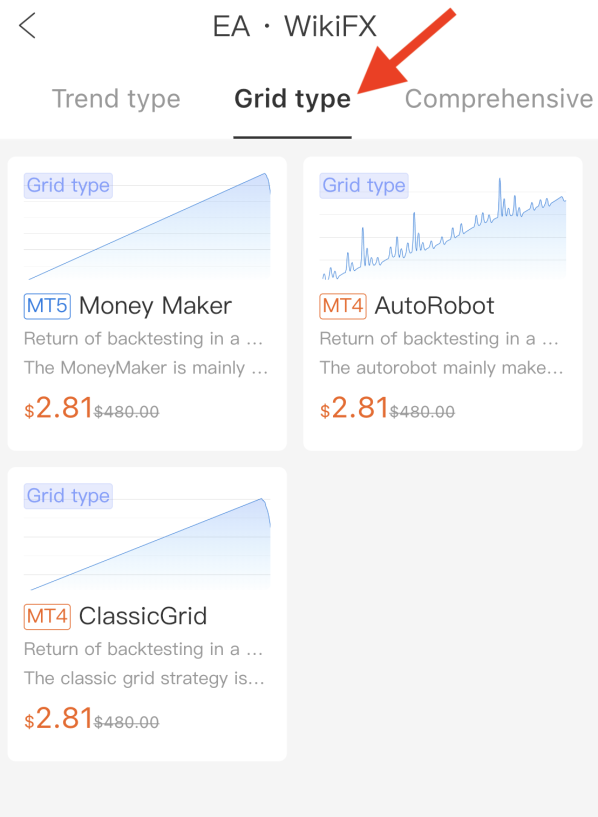Open the Comprehensive tab
Screen dimensions: 598x817
499,99
